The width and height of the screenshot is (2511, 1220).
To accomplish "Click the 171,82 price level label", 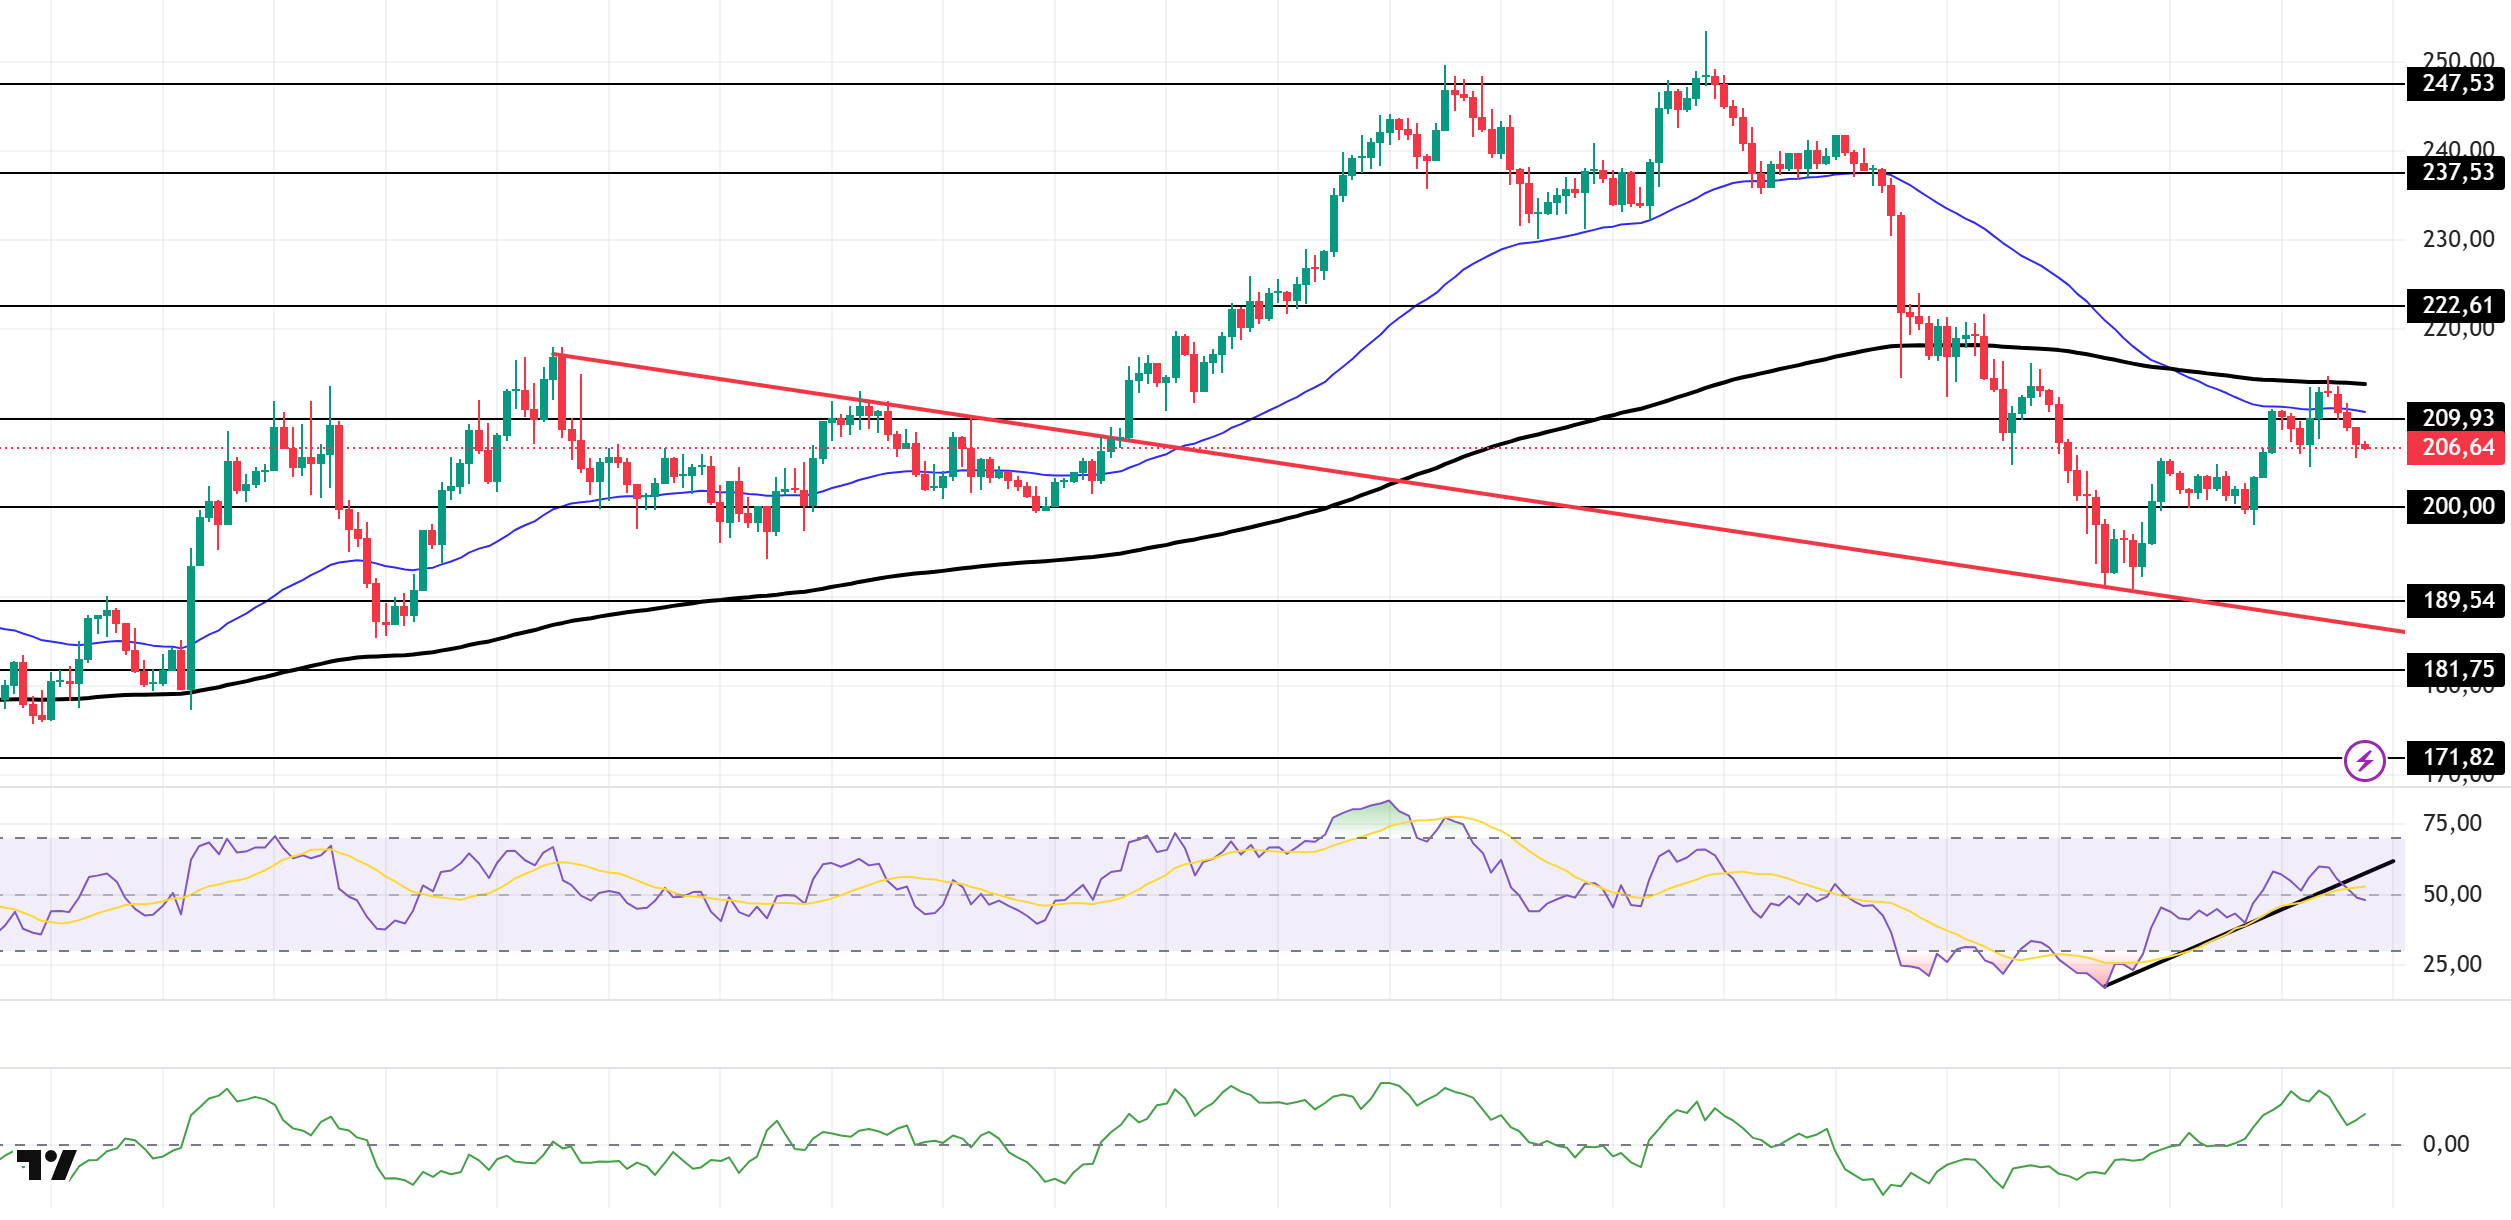I will coord(2457,758).
